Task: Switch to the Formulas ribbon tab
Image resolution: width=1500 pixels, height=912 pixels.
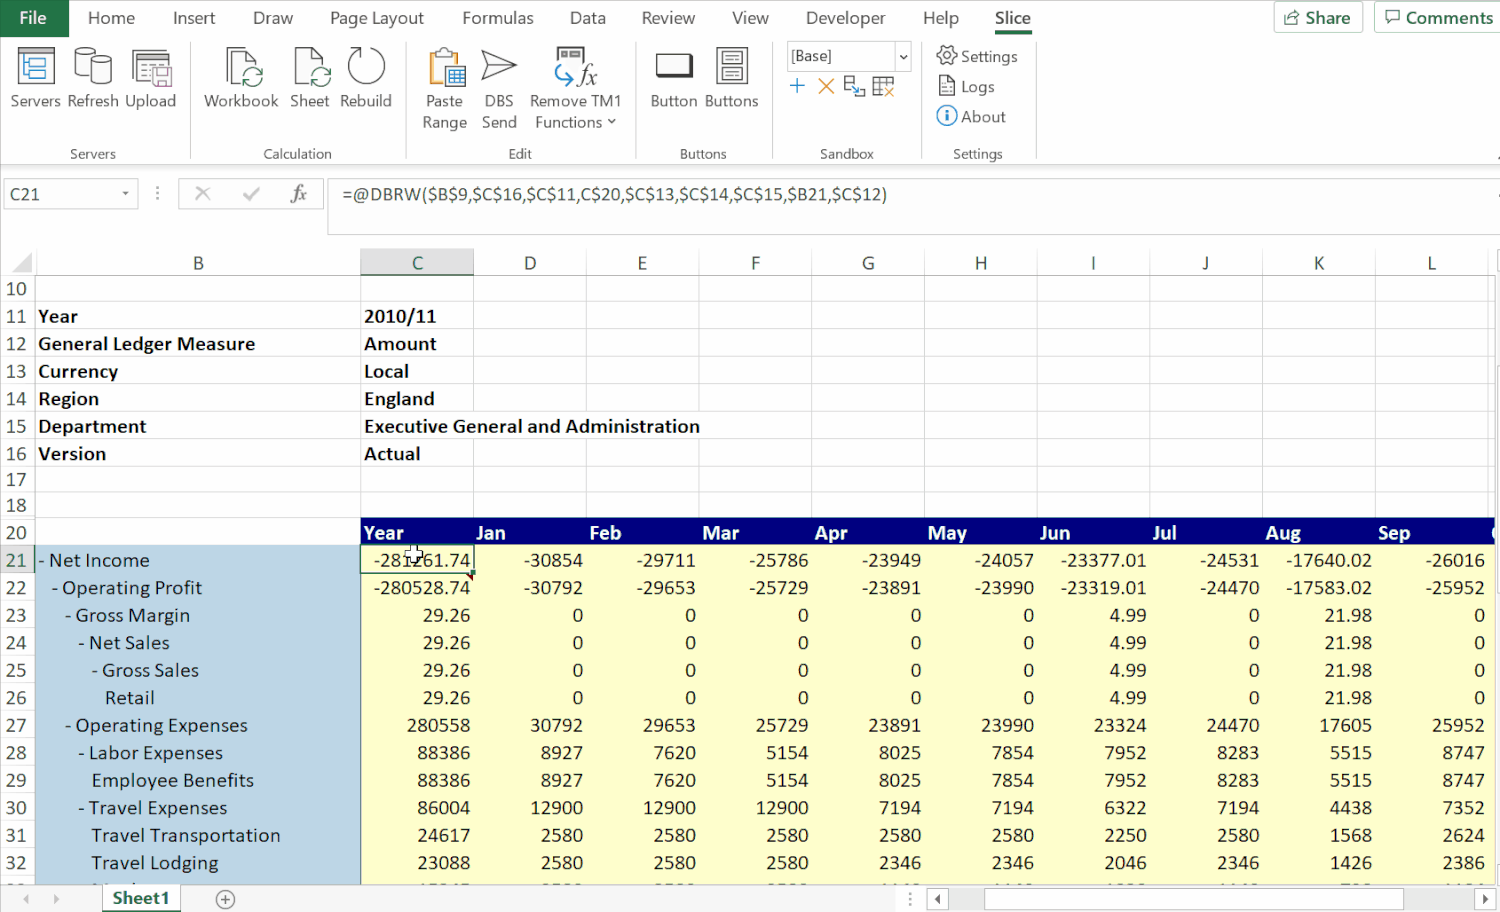Action: (x=497, y=18)
